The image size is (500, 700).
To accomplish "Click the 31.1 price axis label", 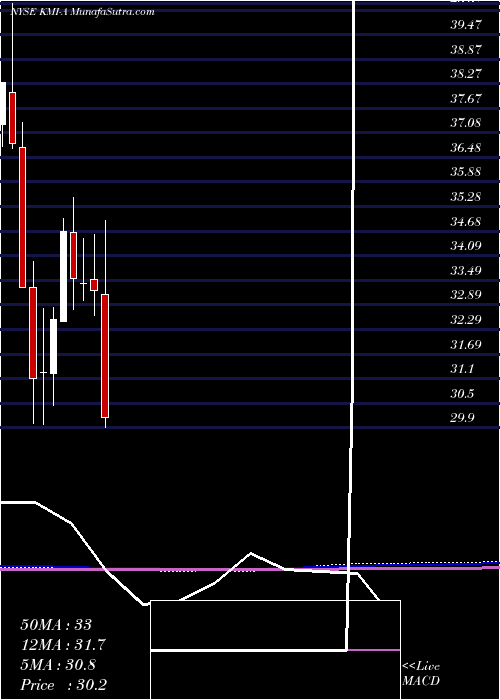I will click(x=462, y=369).
